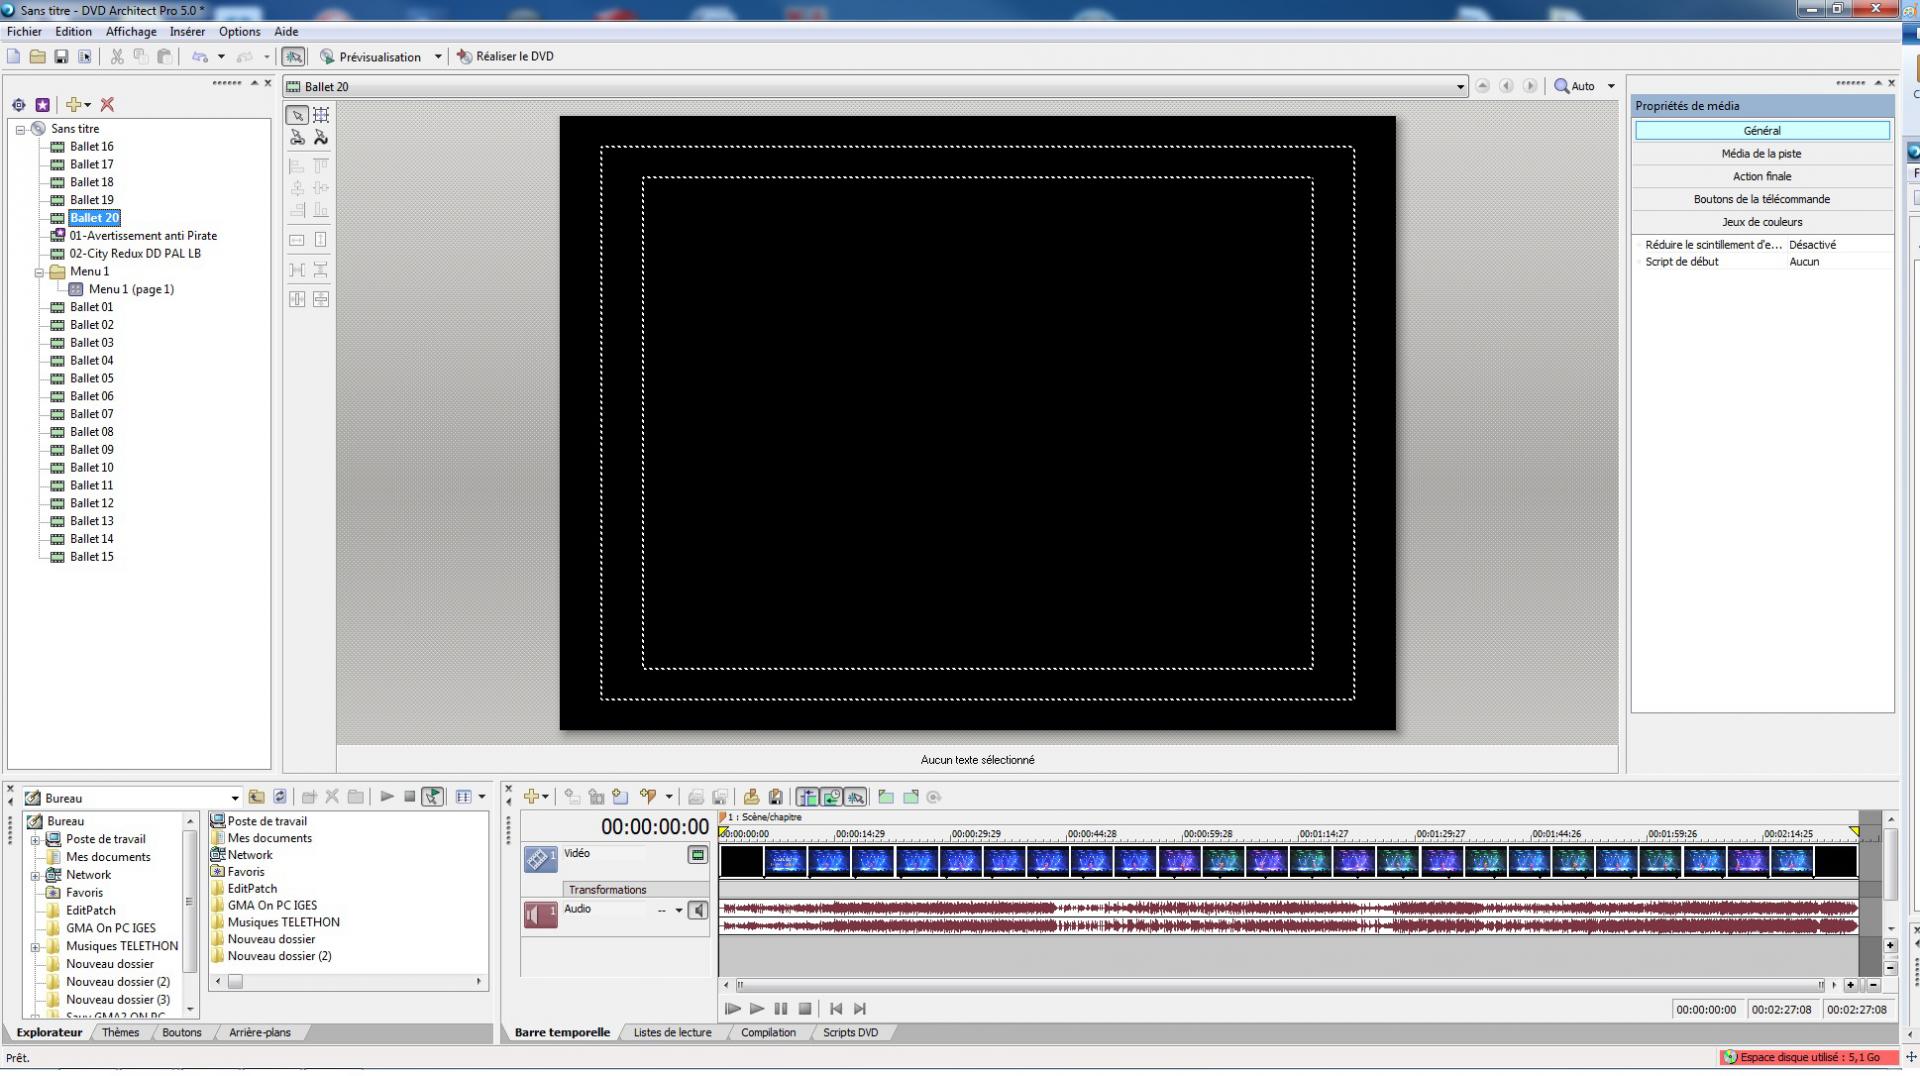
Task: Click the Réaliser le DVD button
Action: (x=505, y=57)
